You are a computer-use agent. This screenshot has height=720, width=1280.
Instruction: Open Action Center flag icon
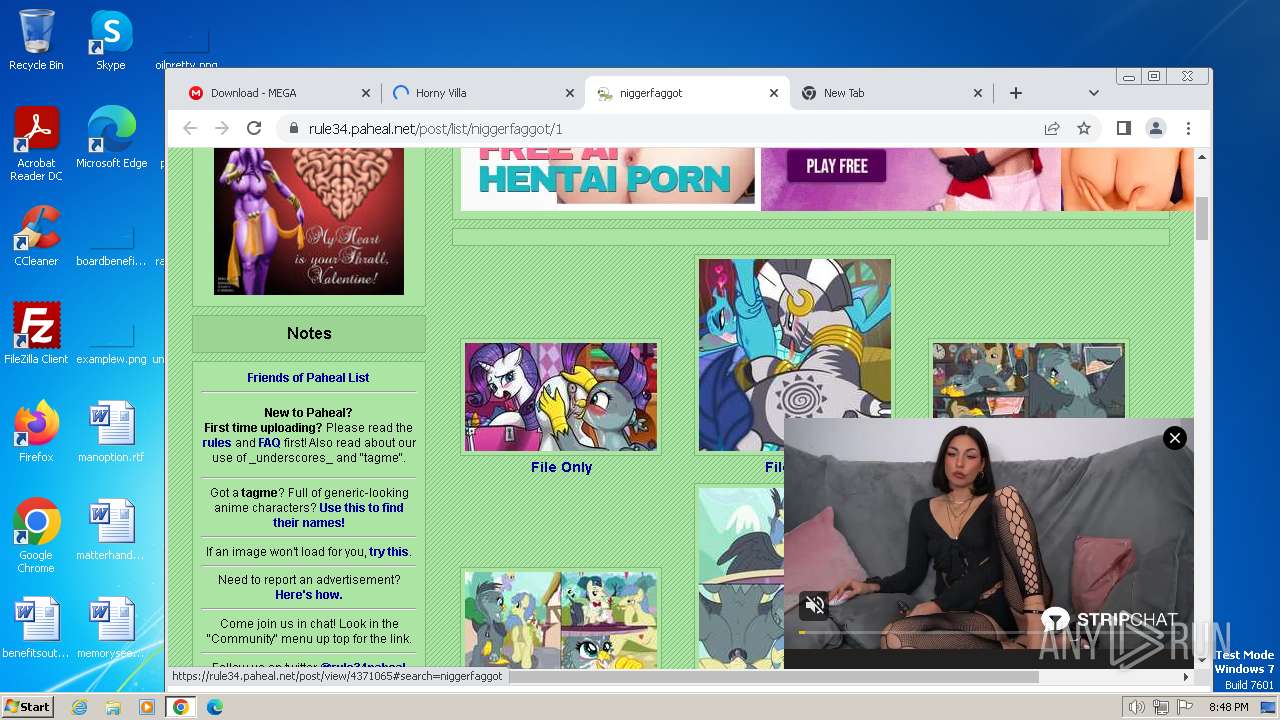coord(1185,707)
